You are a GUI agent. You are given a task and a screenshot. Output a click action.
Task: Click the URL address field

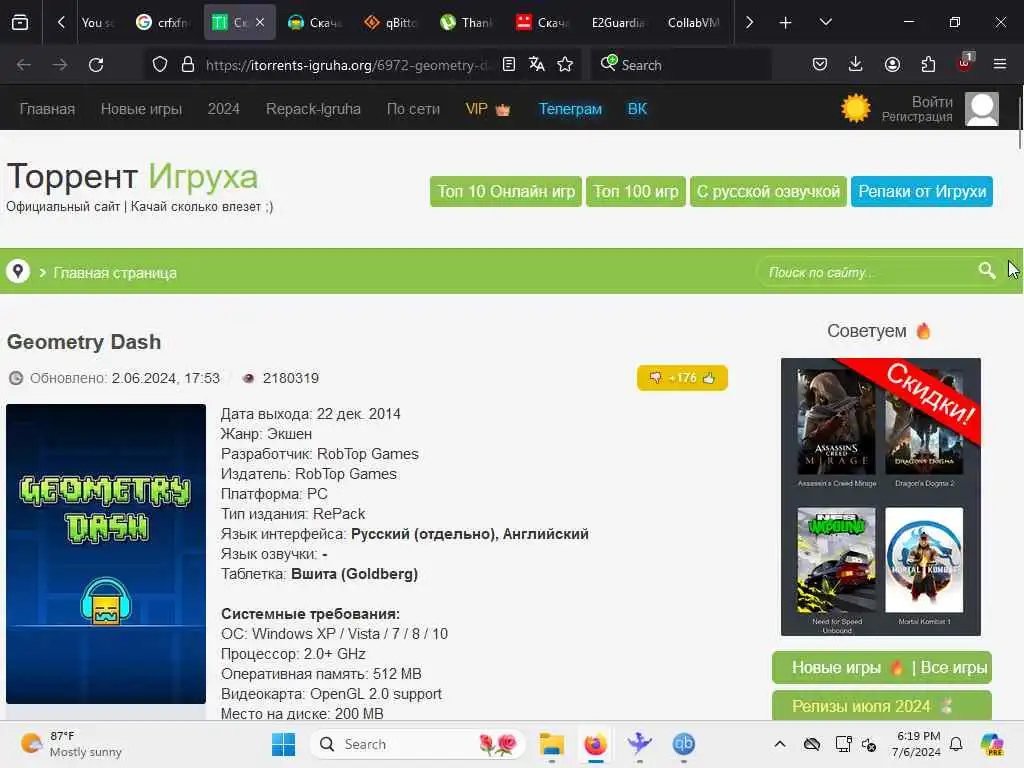click(x=346, y=65)
